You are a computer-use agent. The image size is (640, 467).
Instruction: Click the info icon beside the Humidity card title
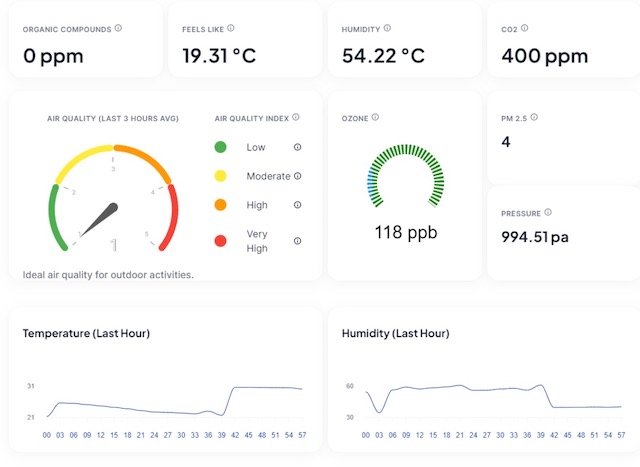point(388,29)
